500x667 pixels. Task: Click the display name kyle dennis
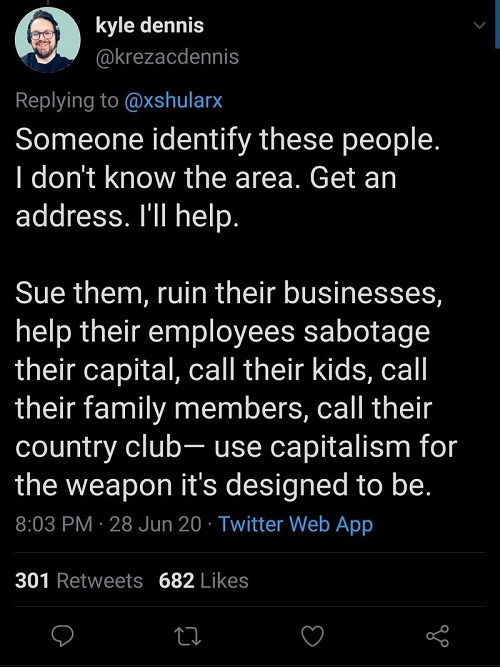pos(150,26)
